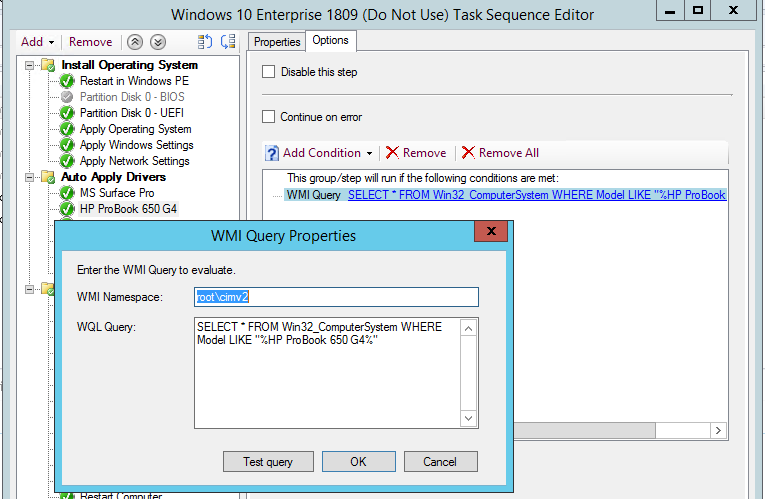765x499 pixels.
Task: Select the MS Surface Pro driver step
Action: tap(117, 193)
